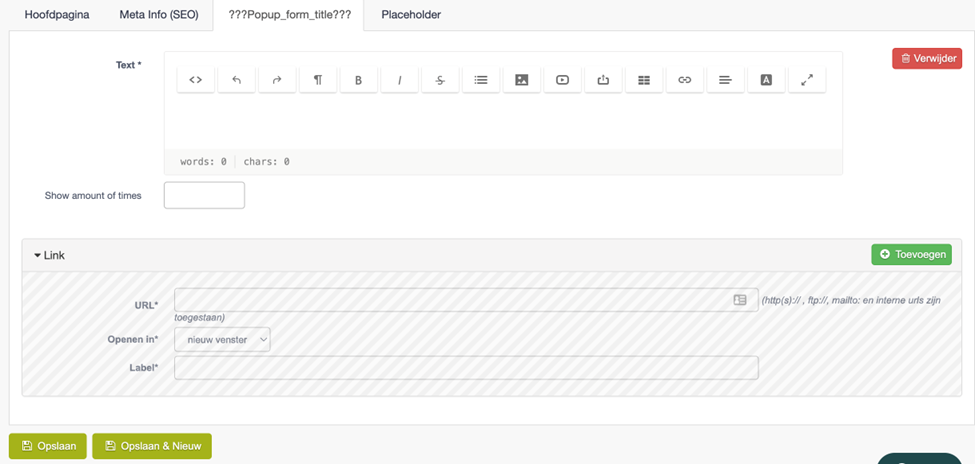Image resolution: width=975 pixels, height=464 pixels.
Task: Undo last edit in text editor
Action: click(236, 80)
